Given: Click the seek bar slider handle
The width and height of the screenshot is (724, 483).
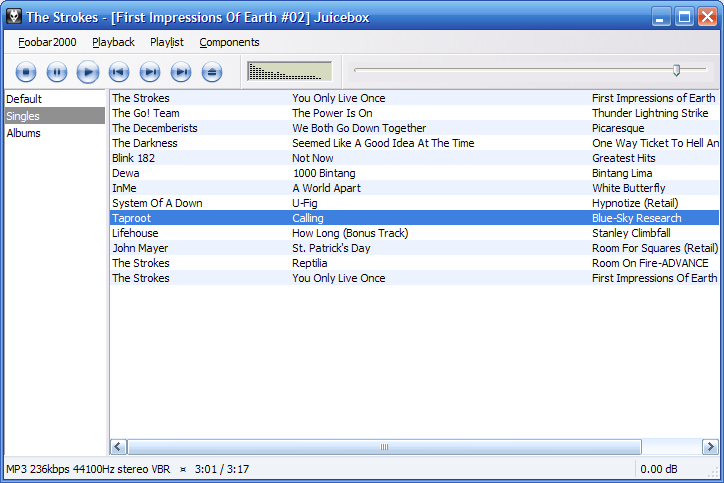Looking at the screenshot, I should pyautogui.click(x=676, y=70).
